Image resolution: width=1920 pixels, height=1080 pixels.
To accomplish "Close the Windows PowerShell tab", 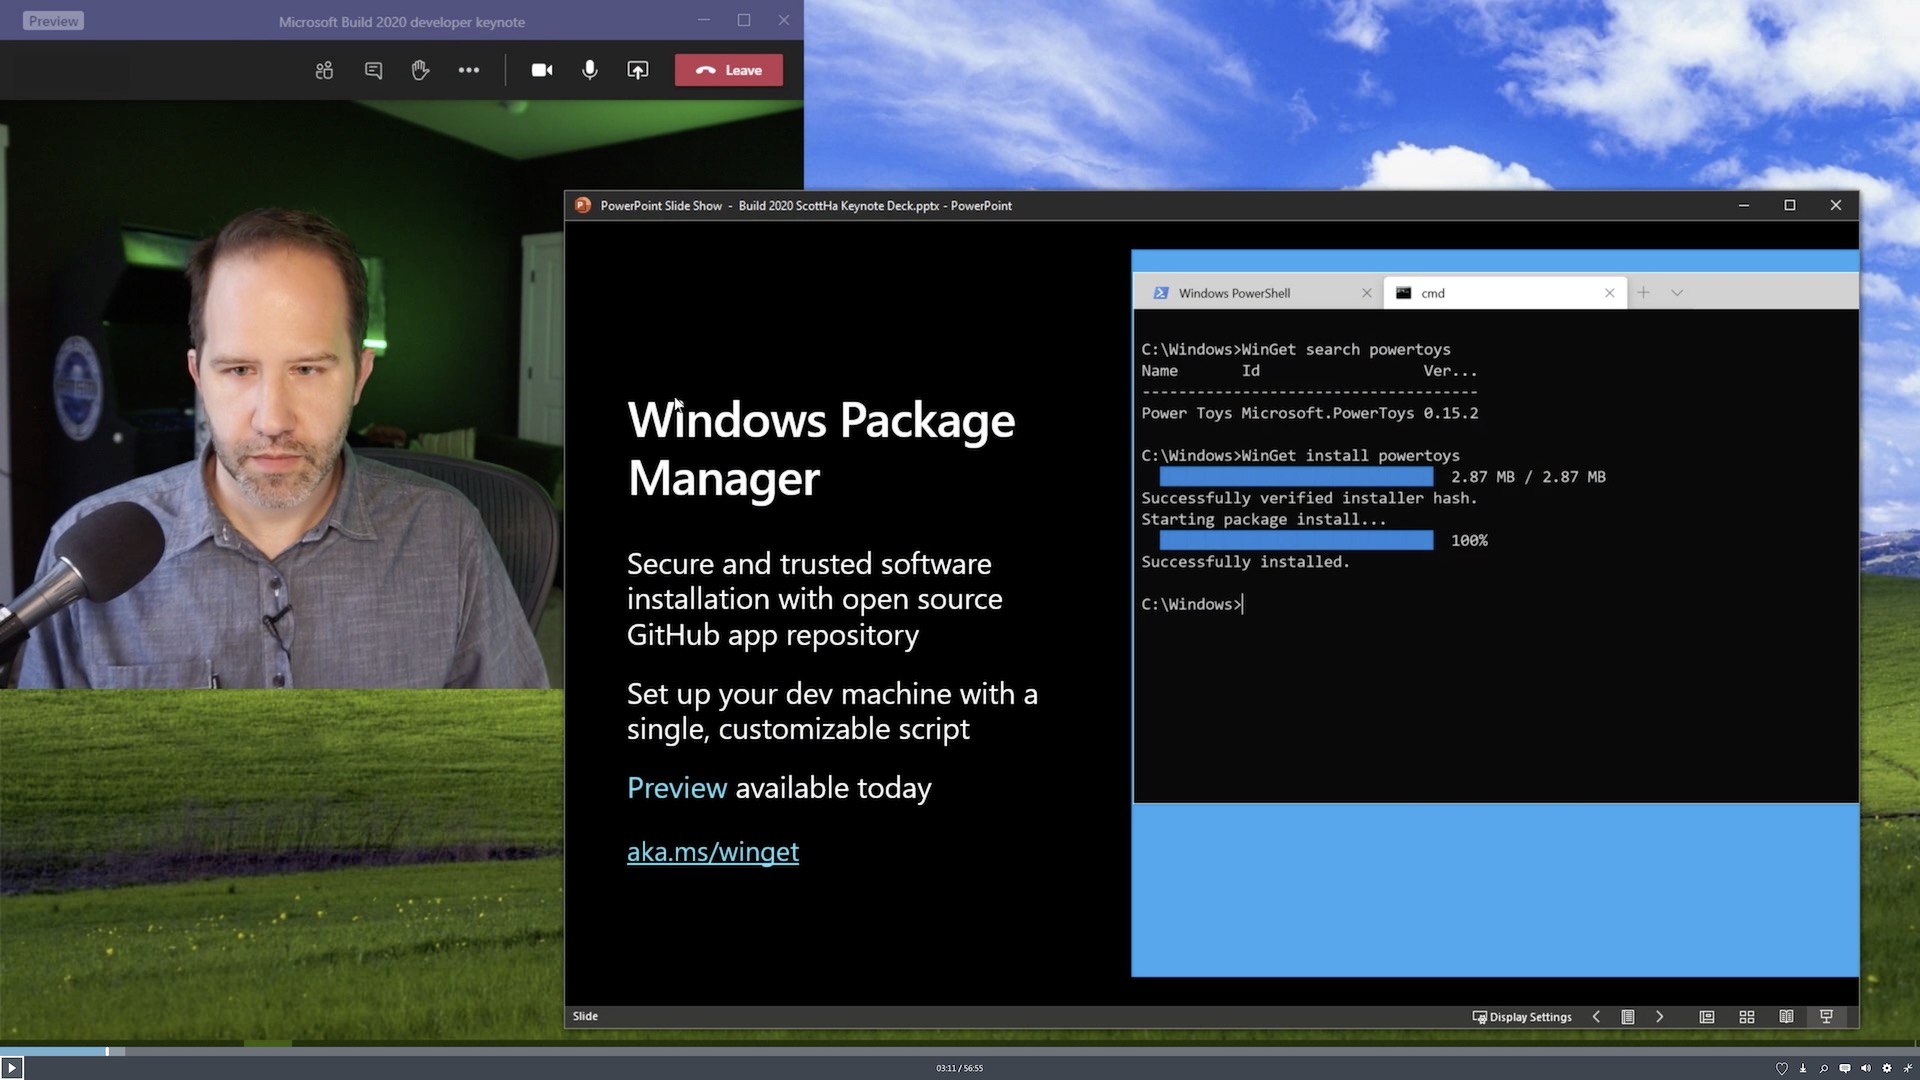I will point(1367,293).
